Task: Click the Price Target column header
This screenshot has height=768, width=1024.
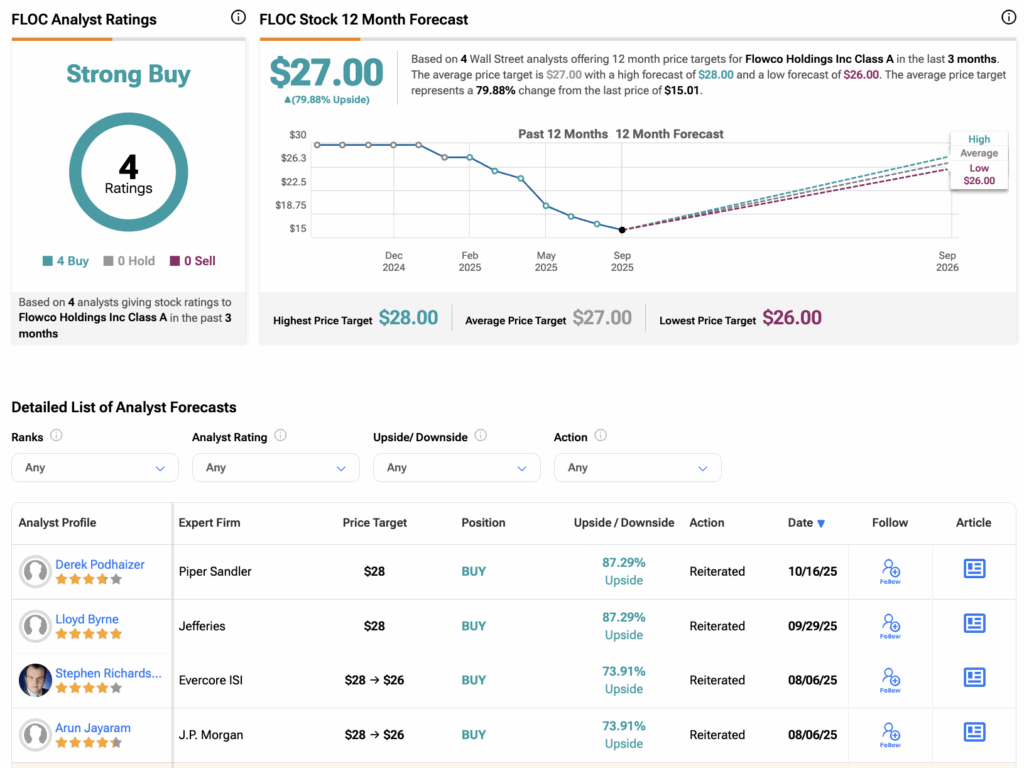Action: [x=375, y=523]
